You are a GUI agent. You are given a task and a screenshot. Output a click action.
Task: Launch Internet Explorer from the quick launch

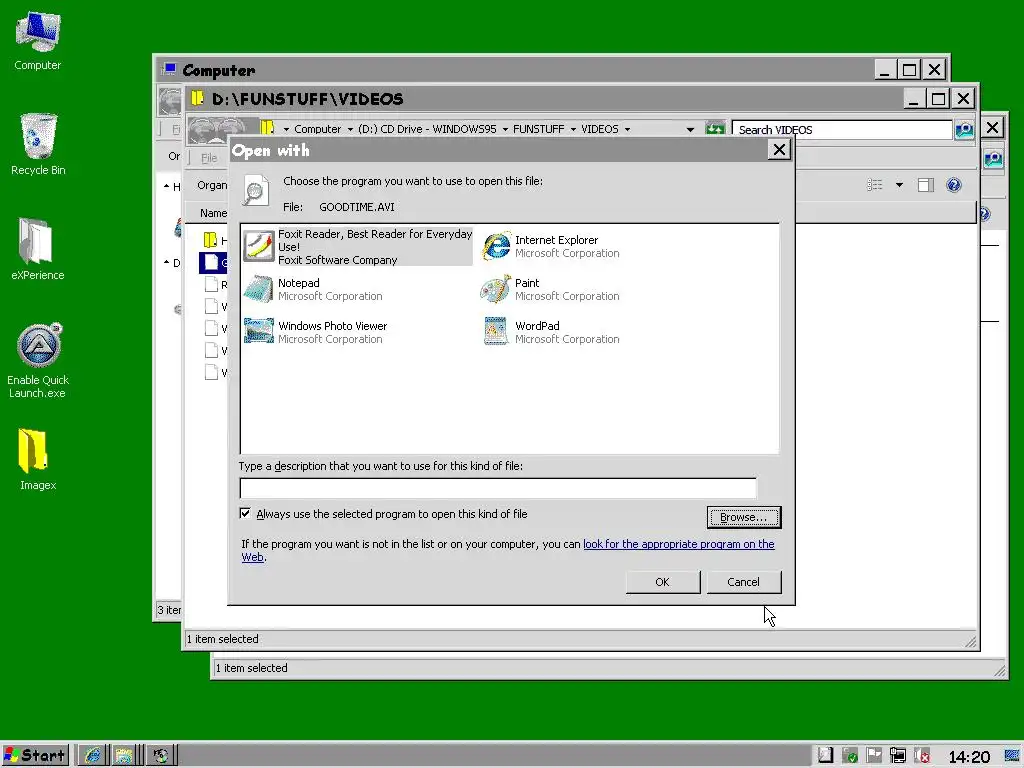pos(93,756)
